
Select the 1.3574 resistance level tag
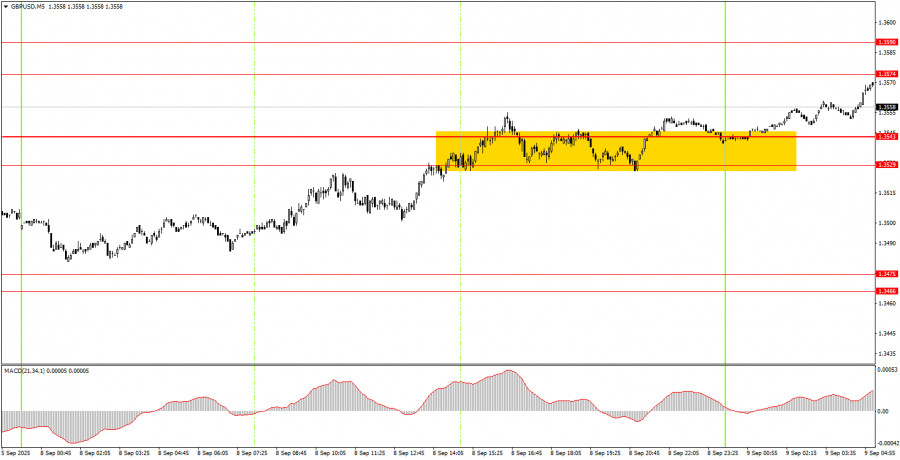[x=886, y=74]
